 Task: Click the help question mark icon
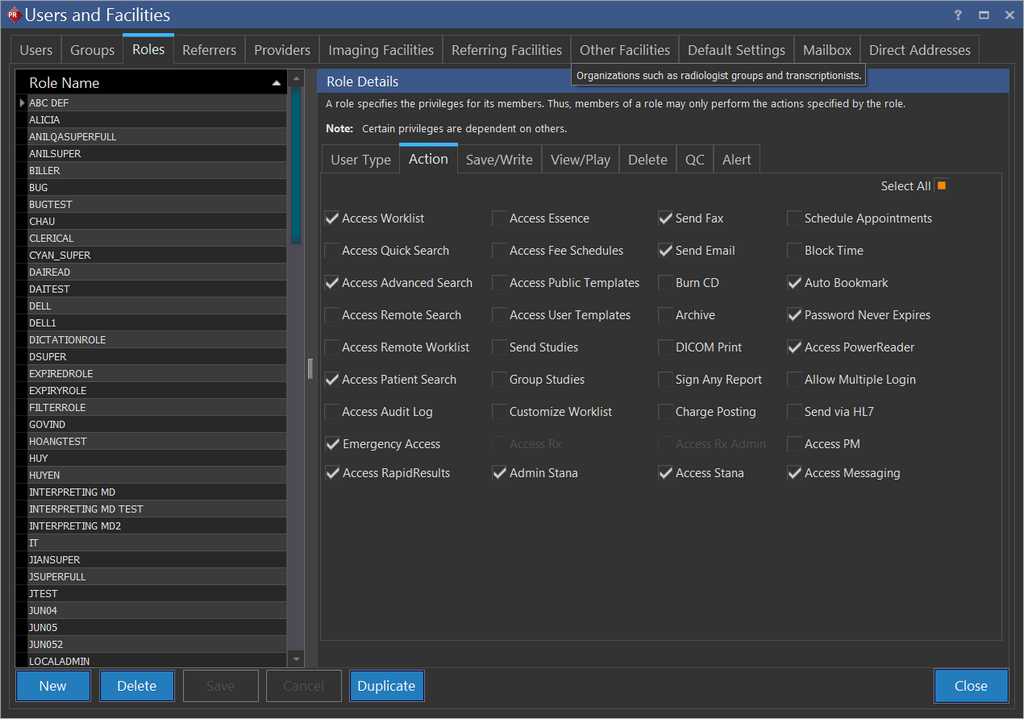pyautogui.click(x=959, y=15)
